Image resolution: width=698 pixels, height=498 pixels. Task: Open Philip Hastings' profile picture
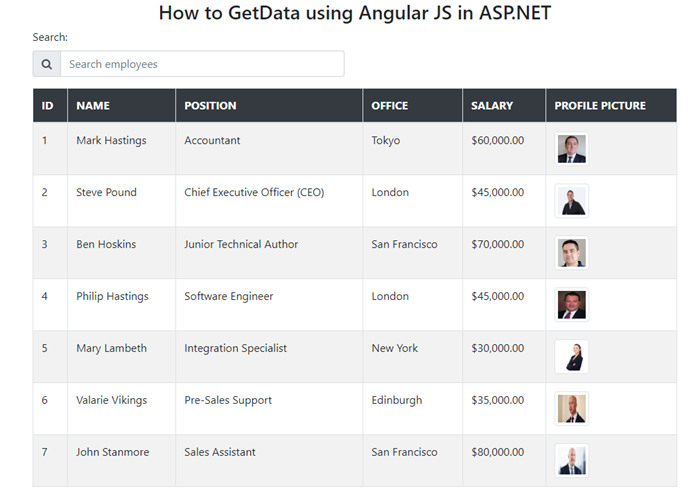tap(572, 305)
